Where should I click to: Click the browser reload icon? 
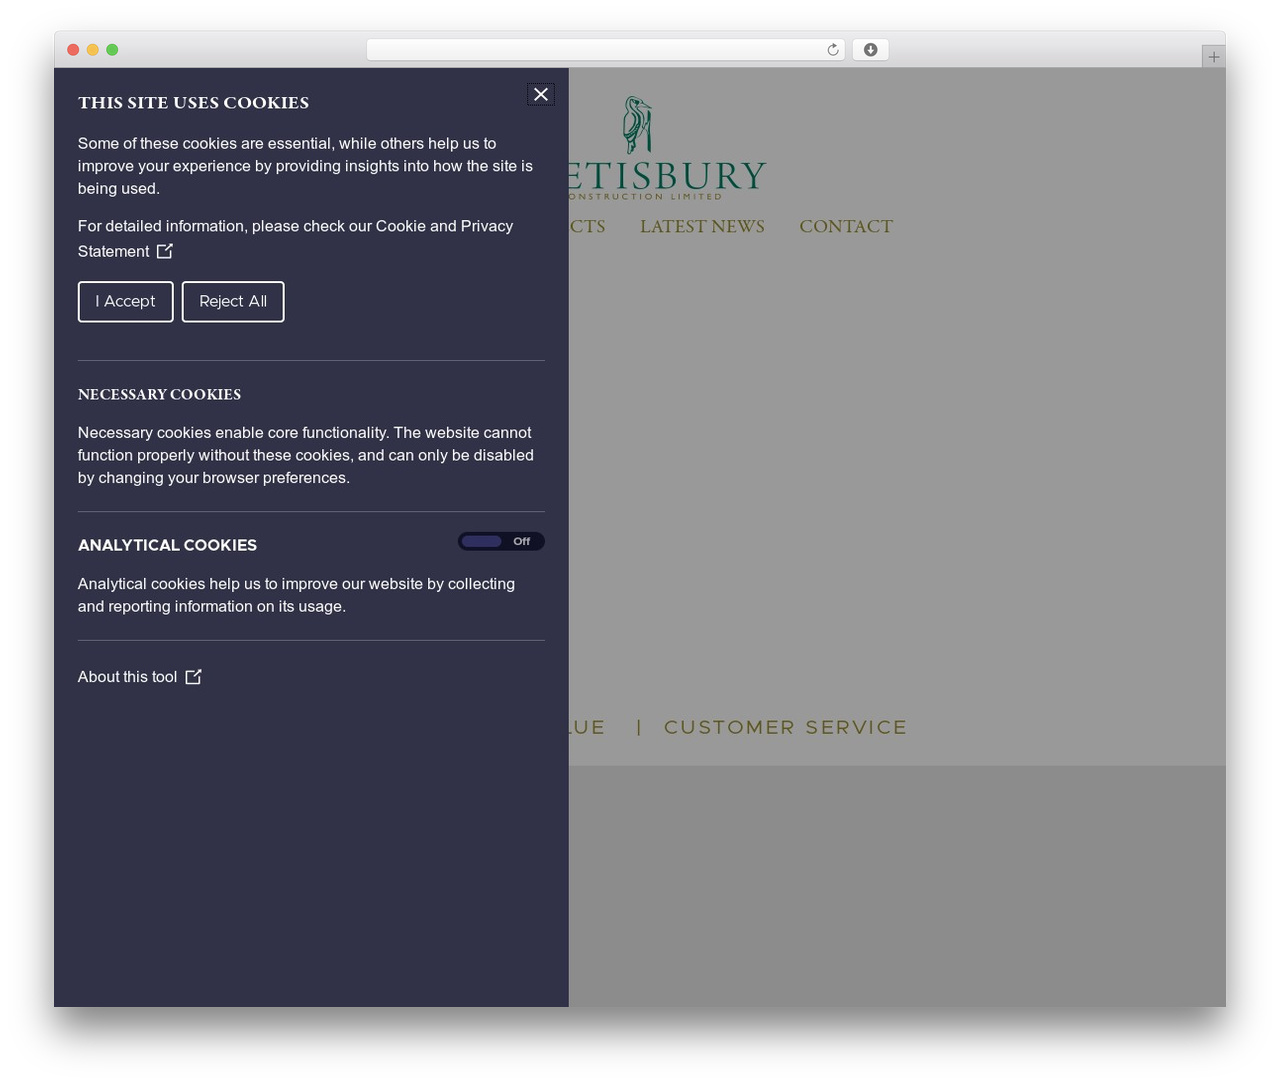point(832,50)
